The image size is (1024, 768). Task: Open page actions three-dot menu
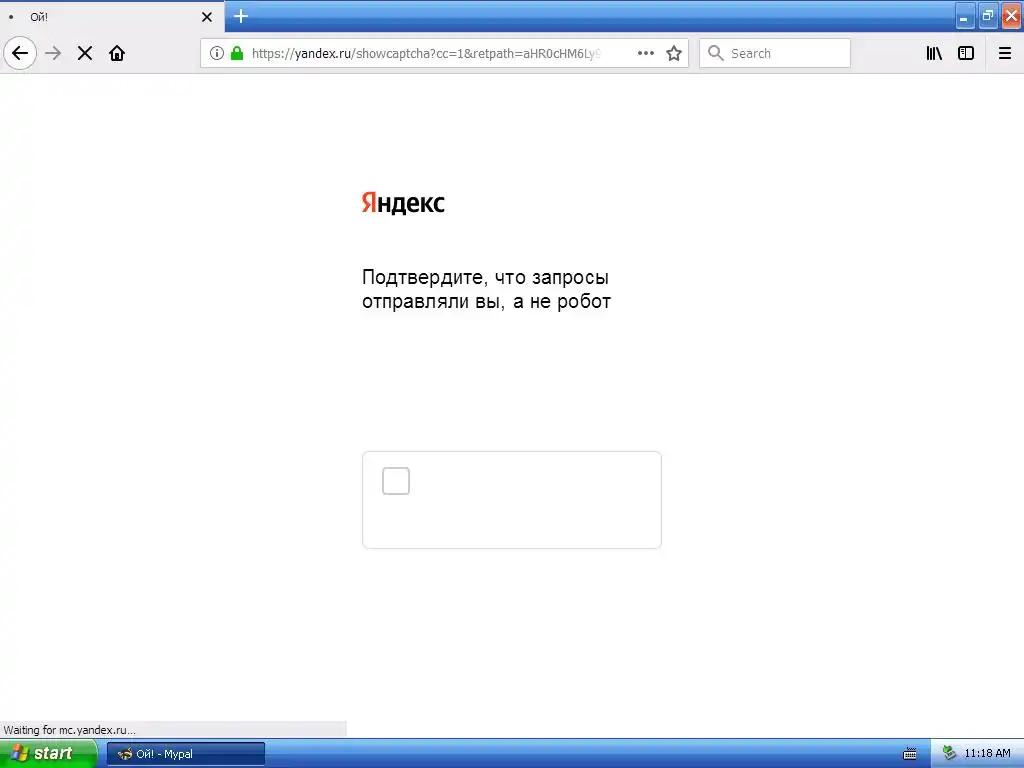pyautogui.click(x=645, y=53)
